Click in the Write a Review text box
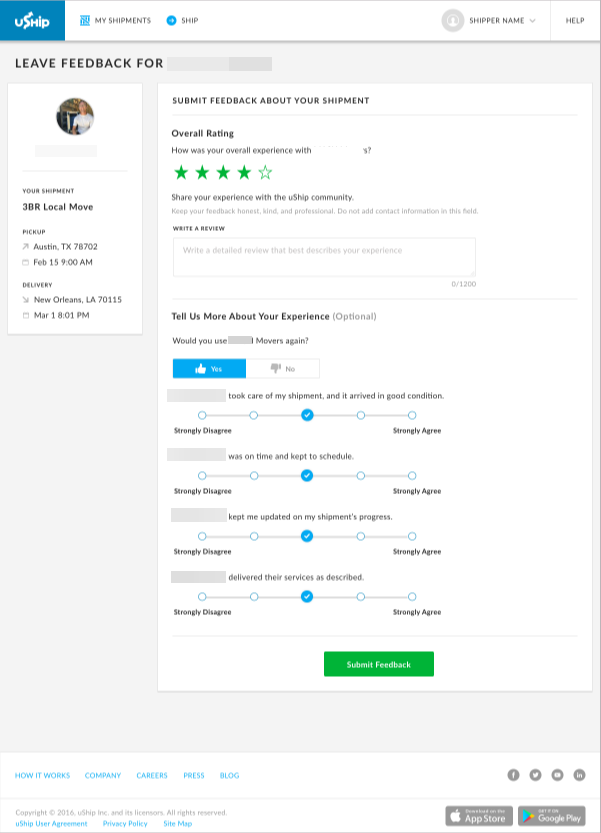 click(324, 257)
